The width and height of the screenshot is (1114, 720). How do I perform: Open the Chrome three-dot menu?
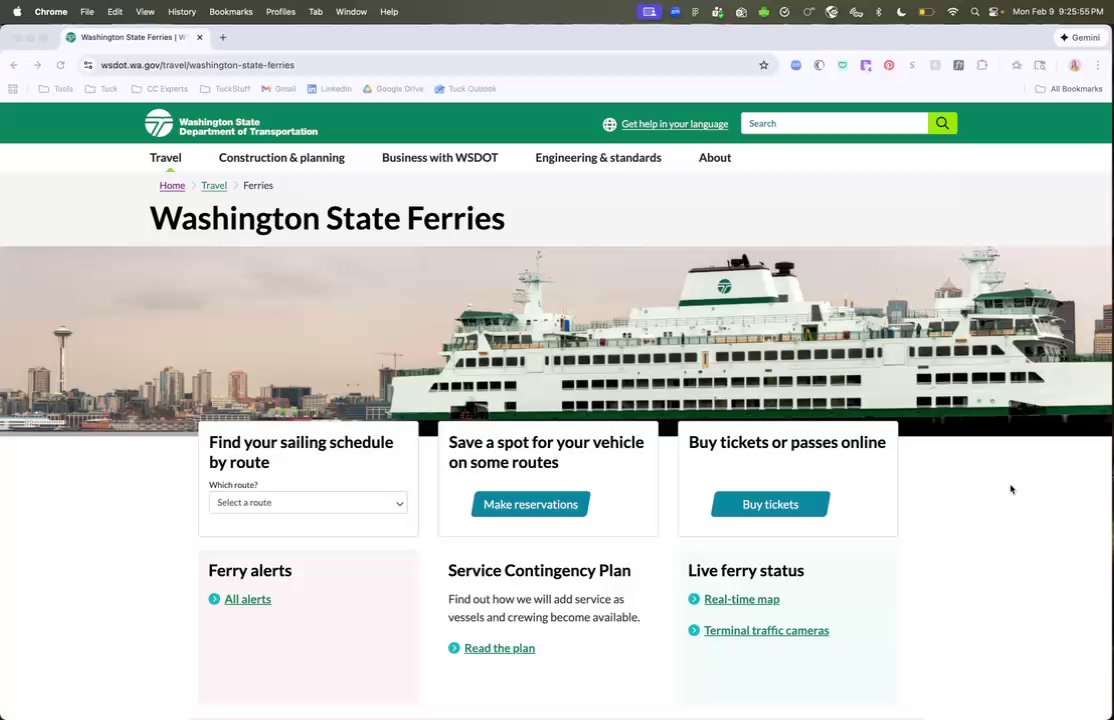click(1098, 65)
